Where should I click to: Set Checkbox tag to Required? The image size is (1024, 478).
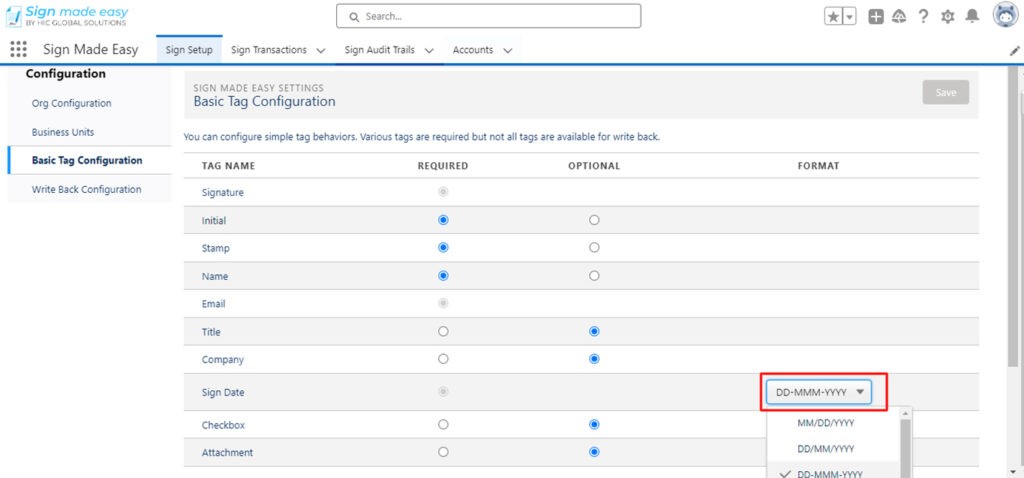(443, 424)
